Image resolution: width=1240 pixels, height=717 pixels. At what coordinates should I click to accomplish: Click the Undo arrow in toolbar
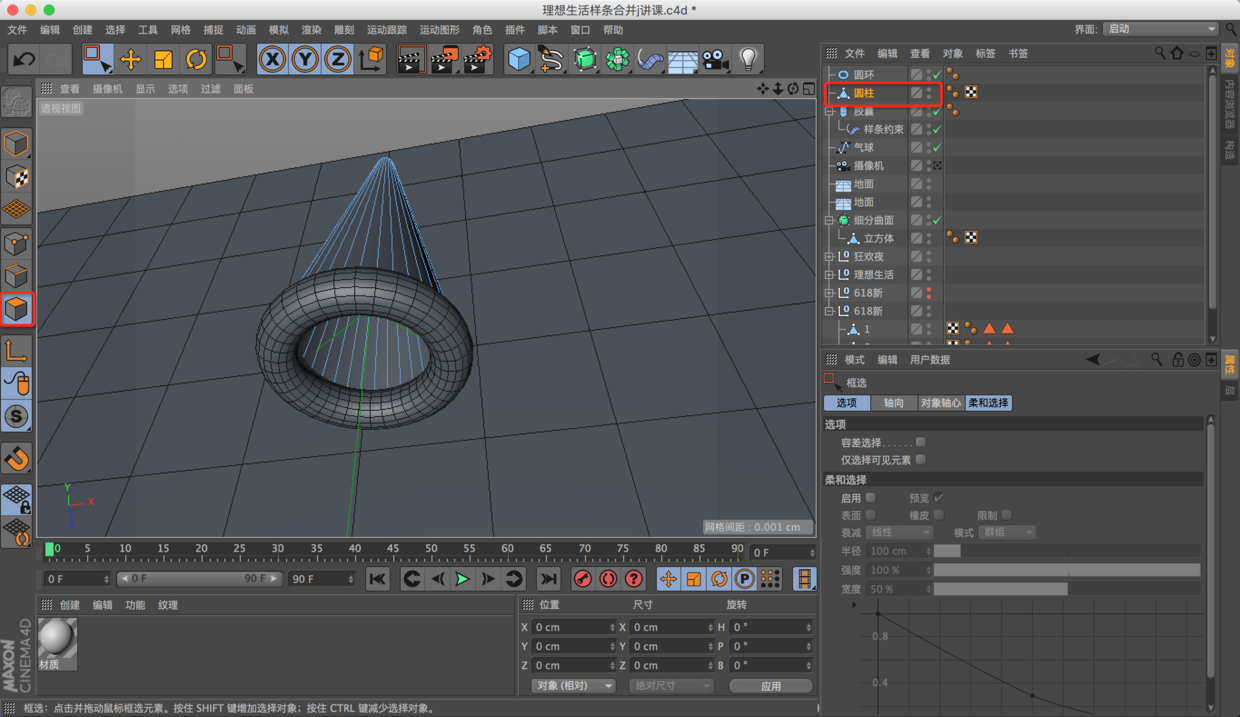(23, 60)
